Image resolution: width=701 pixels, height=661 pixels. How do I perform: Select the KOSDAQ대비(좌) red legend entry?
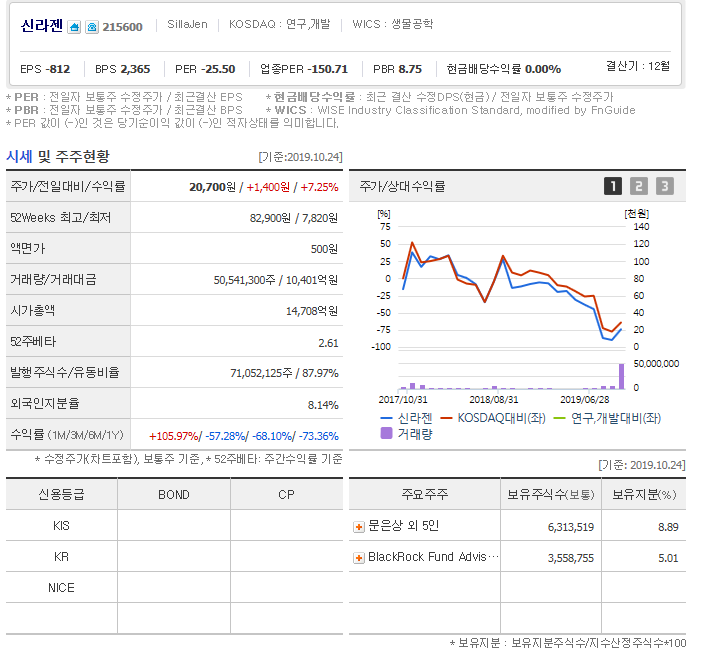pyautogui.click(x=493, y=418)
